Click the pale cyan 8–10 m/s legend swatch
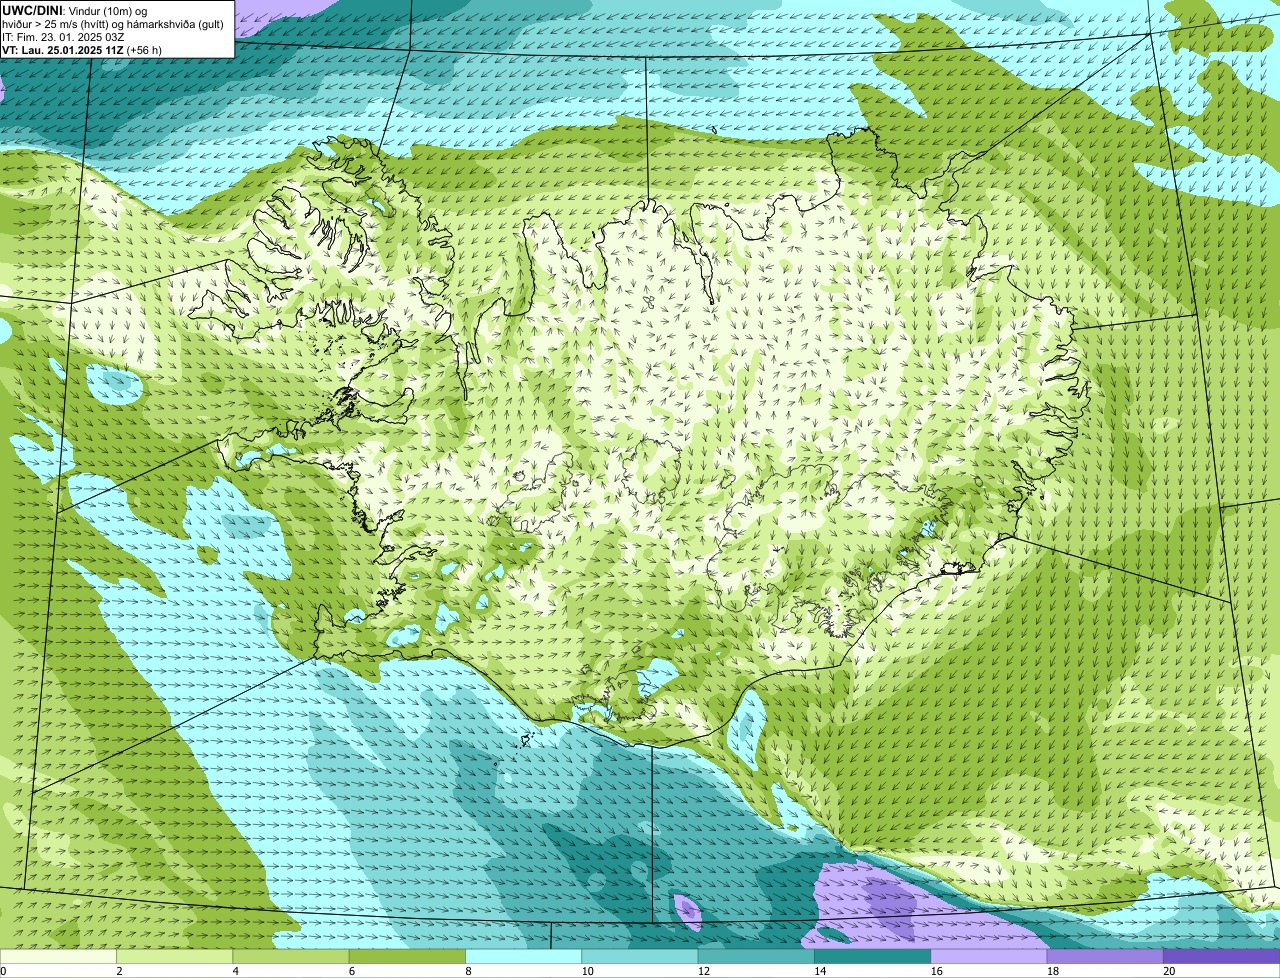The height and width of the screenshot is (978, 1280). (523, 956)
